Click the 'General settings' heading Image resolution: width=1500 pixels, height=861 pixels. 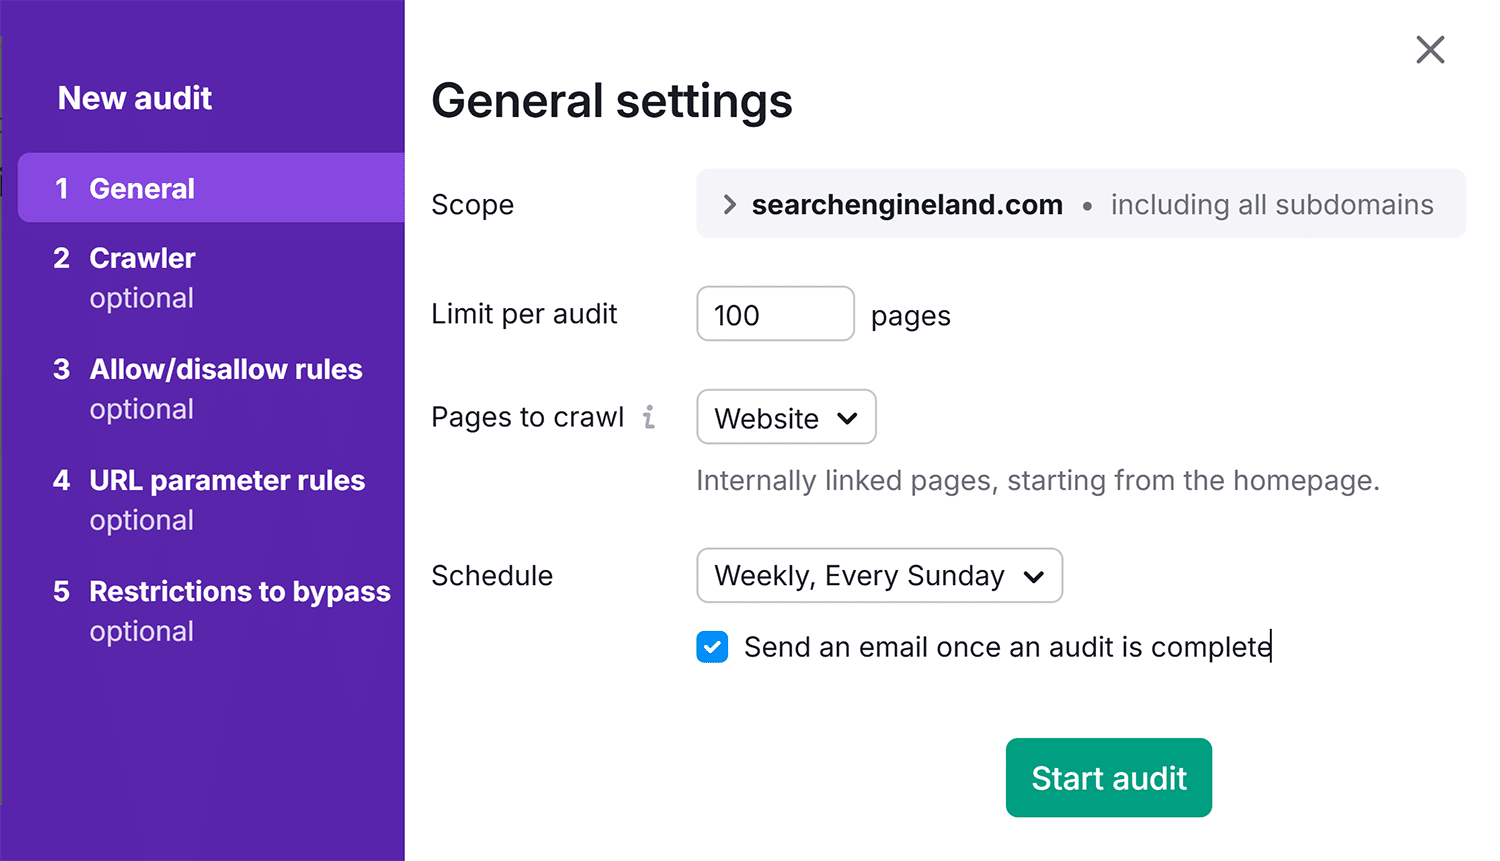612,101
